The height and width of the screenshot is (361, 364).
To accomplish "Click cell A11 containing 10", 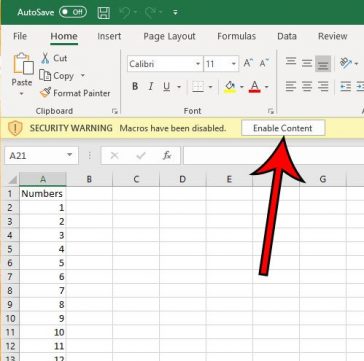I will point(42,332).
